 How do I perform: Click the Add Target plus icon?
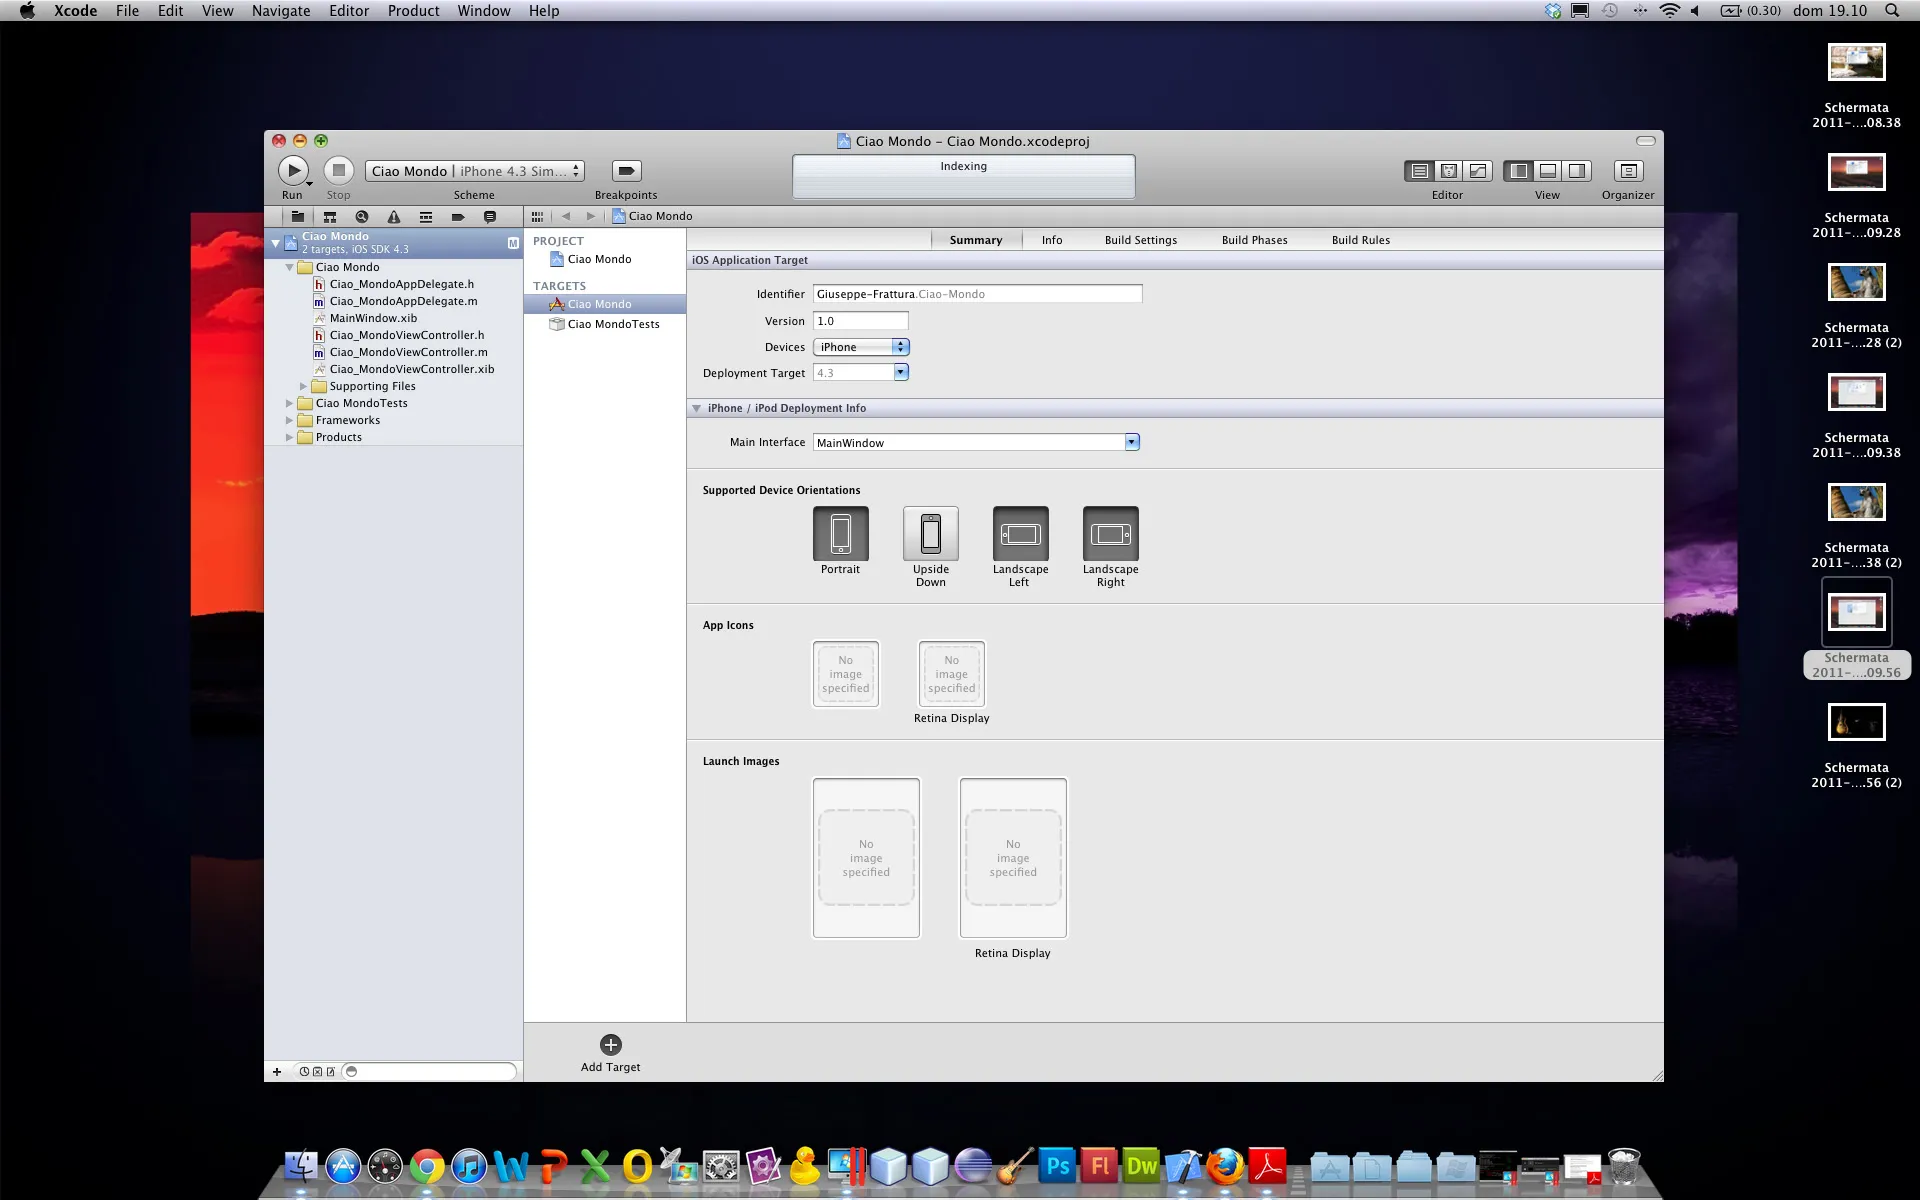[x=610, y=1045]
